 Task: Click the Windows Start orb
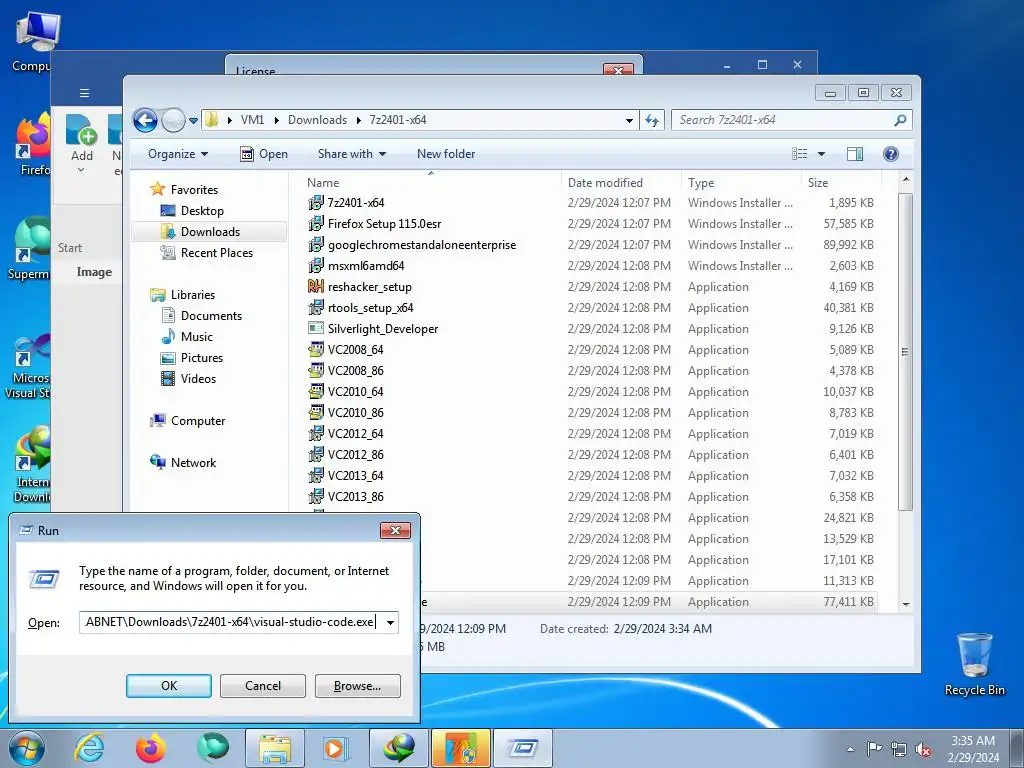click(x=26, y=748)
